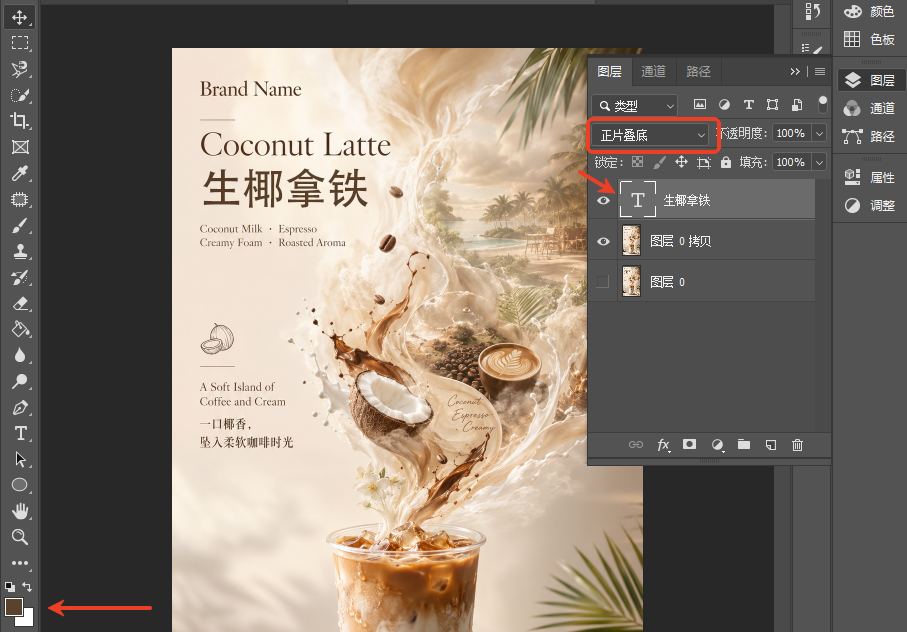Swap foreground and background colors
Image resolution: width=907 pixels, height=632 pixels.
(27, 586)
